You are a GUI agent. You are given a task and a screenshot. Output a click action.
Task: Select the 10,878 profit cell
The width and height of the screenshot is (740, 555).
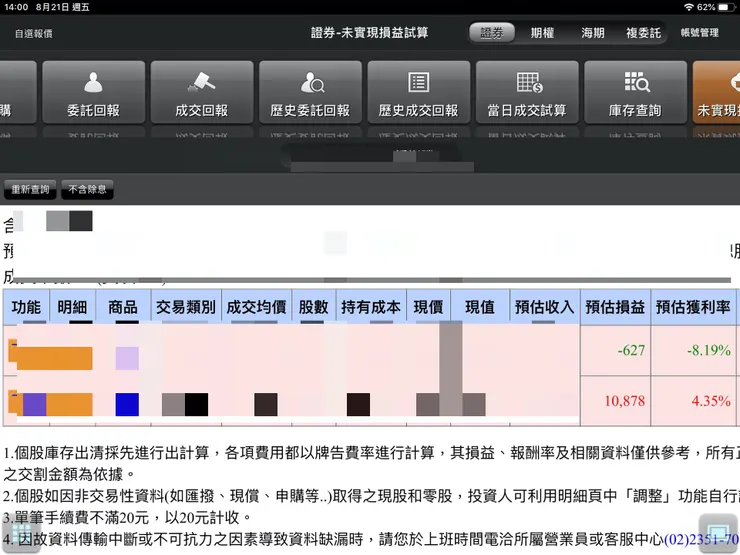coord(615,401)
